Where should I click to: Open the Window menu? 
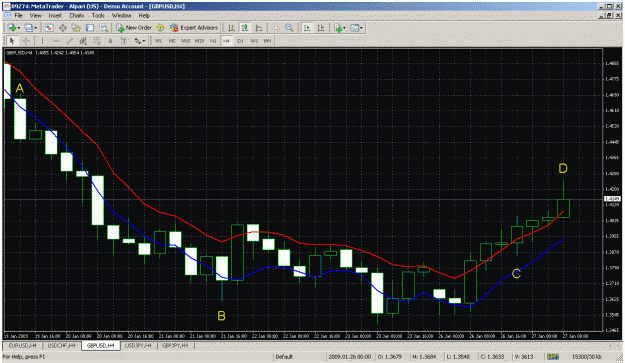[121, 16]
